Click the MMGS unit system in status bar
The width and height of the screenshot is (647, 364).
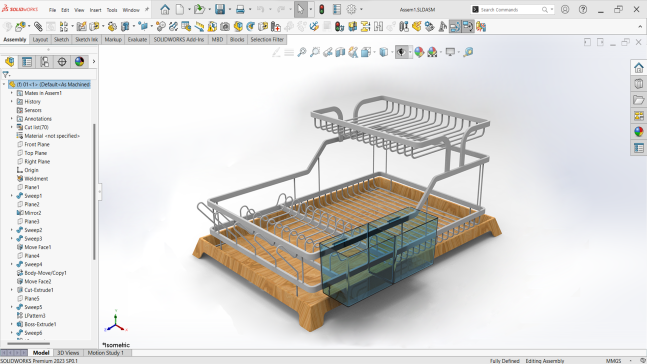pyautogui.click(x=614, y=361)
